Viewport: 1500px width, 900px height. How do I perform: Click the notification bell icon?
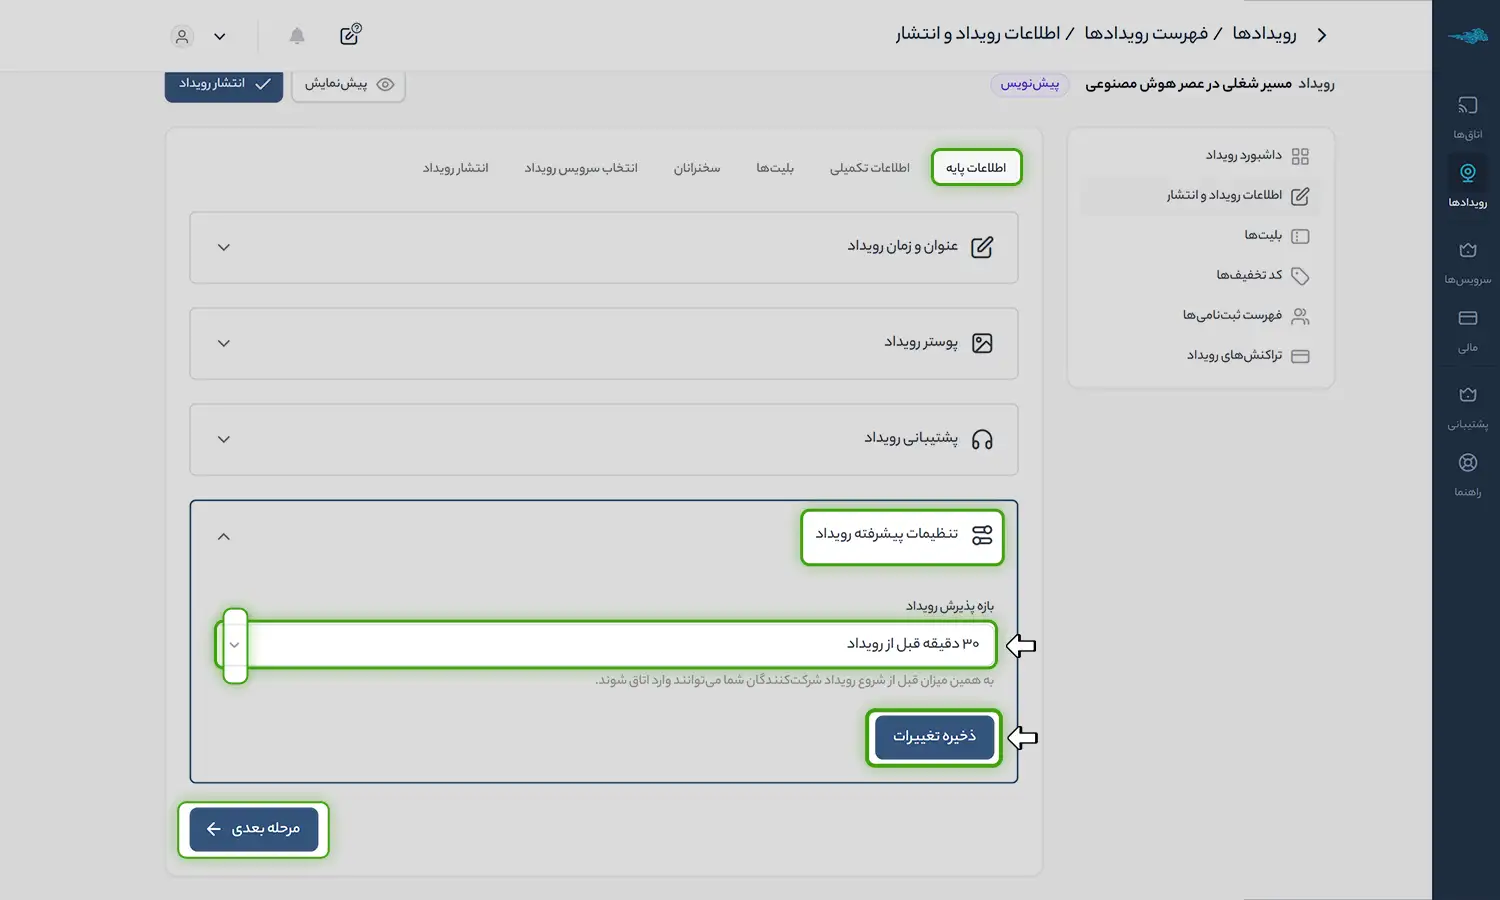pyautogui.click(x=297, y=36)
